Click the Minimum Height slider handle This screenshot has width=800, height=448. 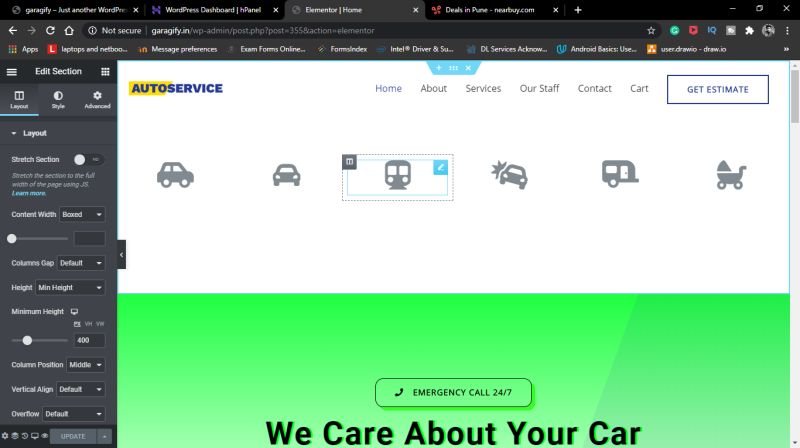pyautogui.click(x=27, y=340)
